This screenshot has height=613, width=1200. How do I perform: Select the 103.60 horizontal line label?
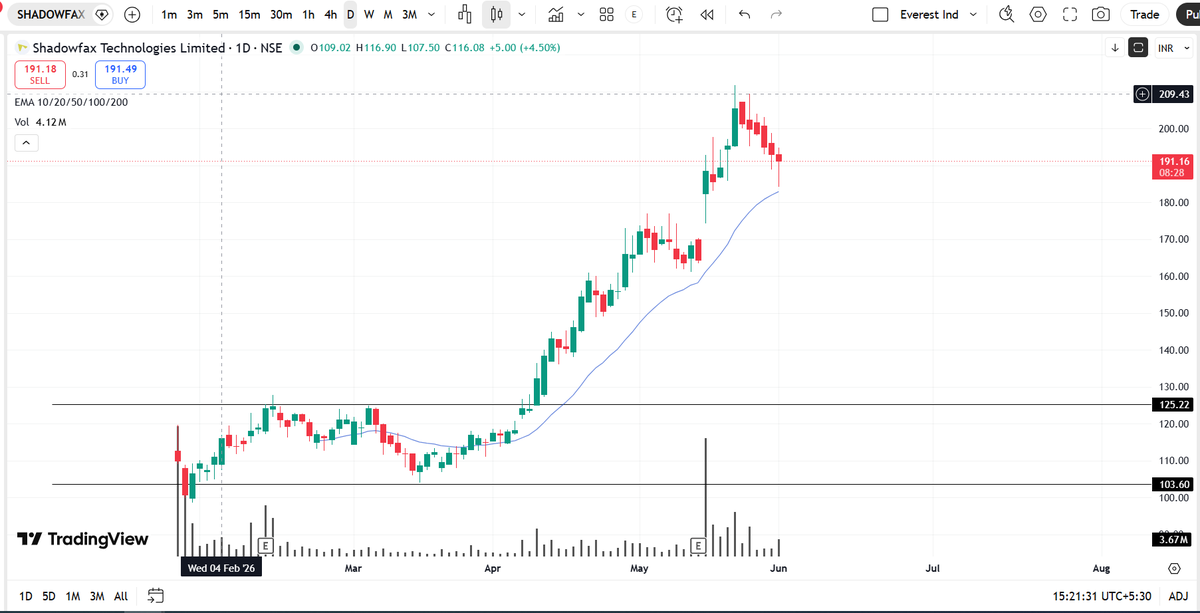click(x=1173, y=484)
